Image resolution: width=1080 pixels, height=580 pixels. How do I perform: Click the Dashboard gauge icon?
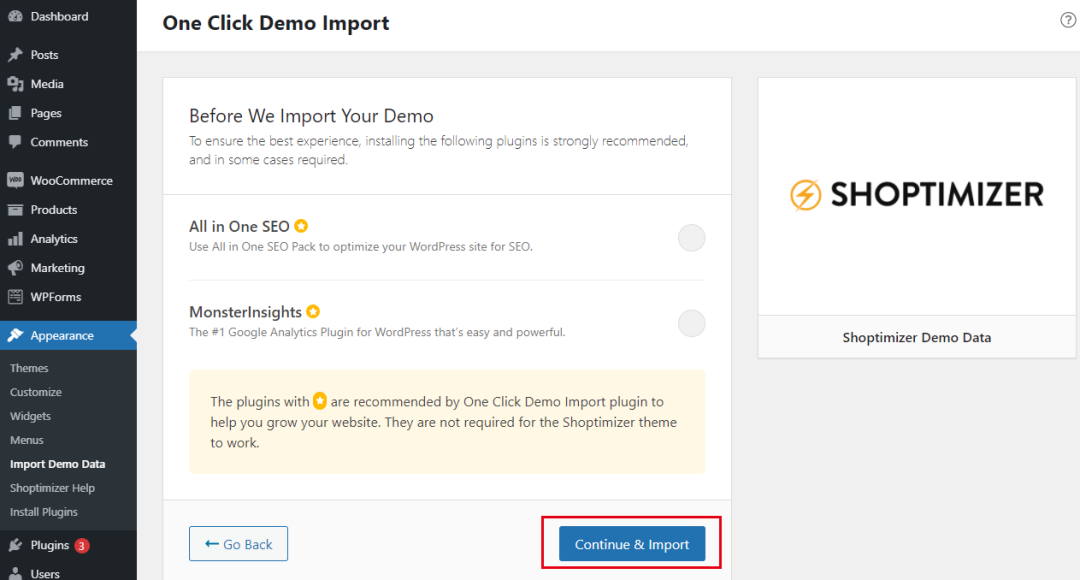click(x=15, y=17)
